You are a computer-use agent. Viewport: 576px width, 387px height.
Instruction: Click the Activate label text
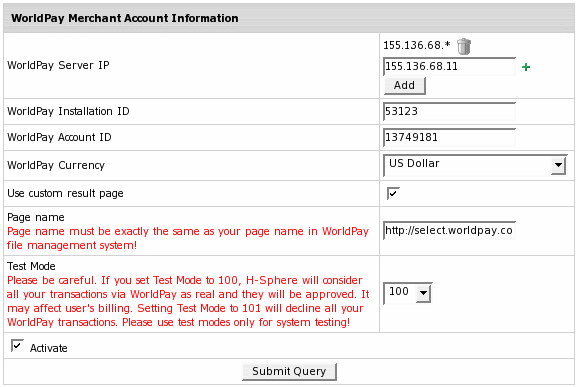point(48,348)
